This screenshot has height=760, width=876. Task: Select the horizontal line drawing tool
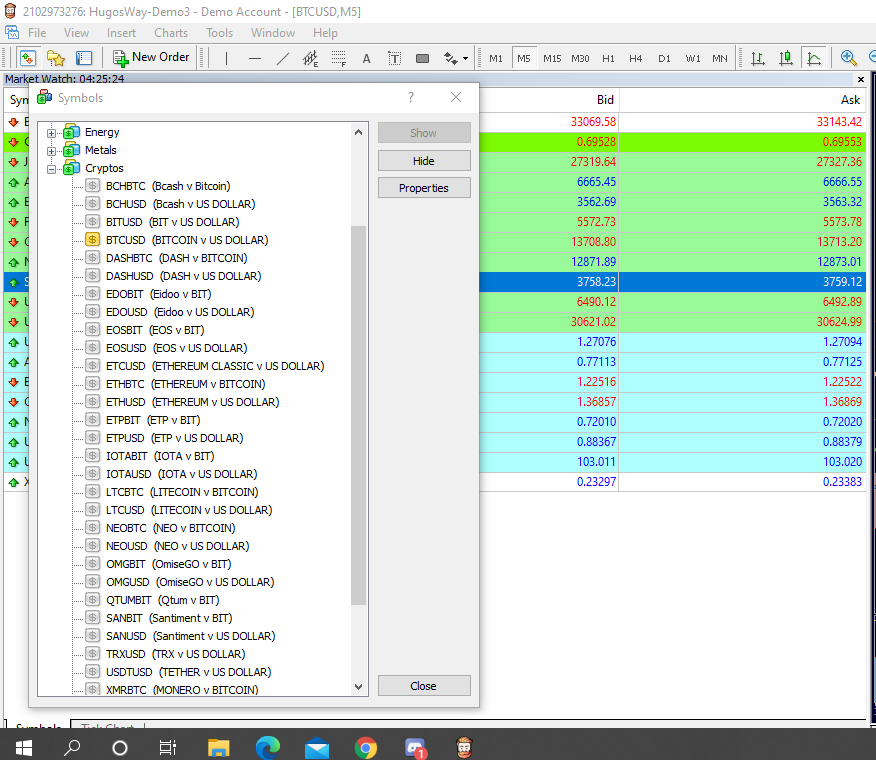255,58
